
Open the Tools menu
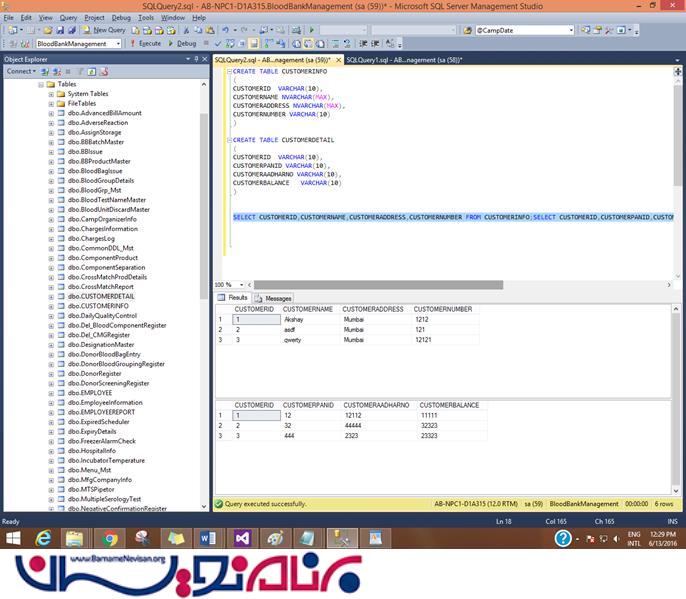point(146,17)
